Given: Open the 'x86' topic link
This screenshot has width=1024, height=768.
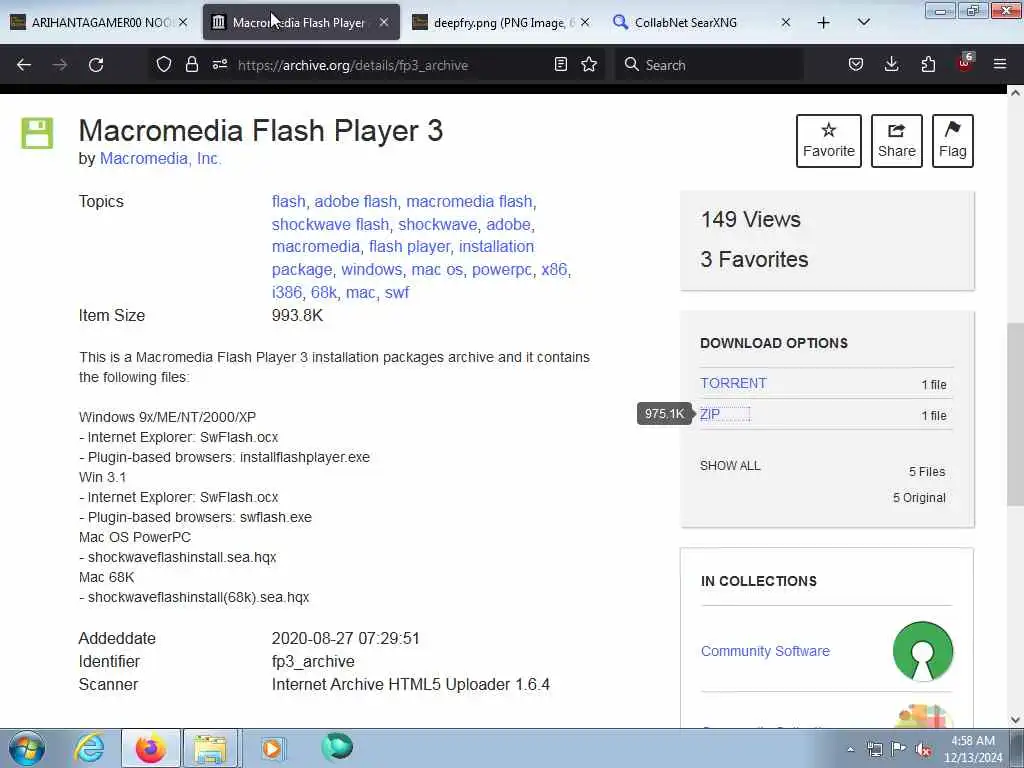Looking at the screenshot, I should 554,269.
